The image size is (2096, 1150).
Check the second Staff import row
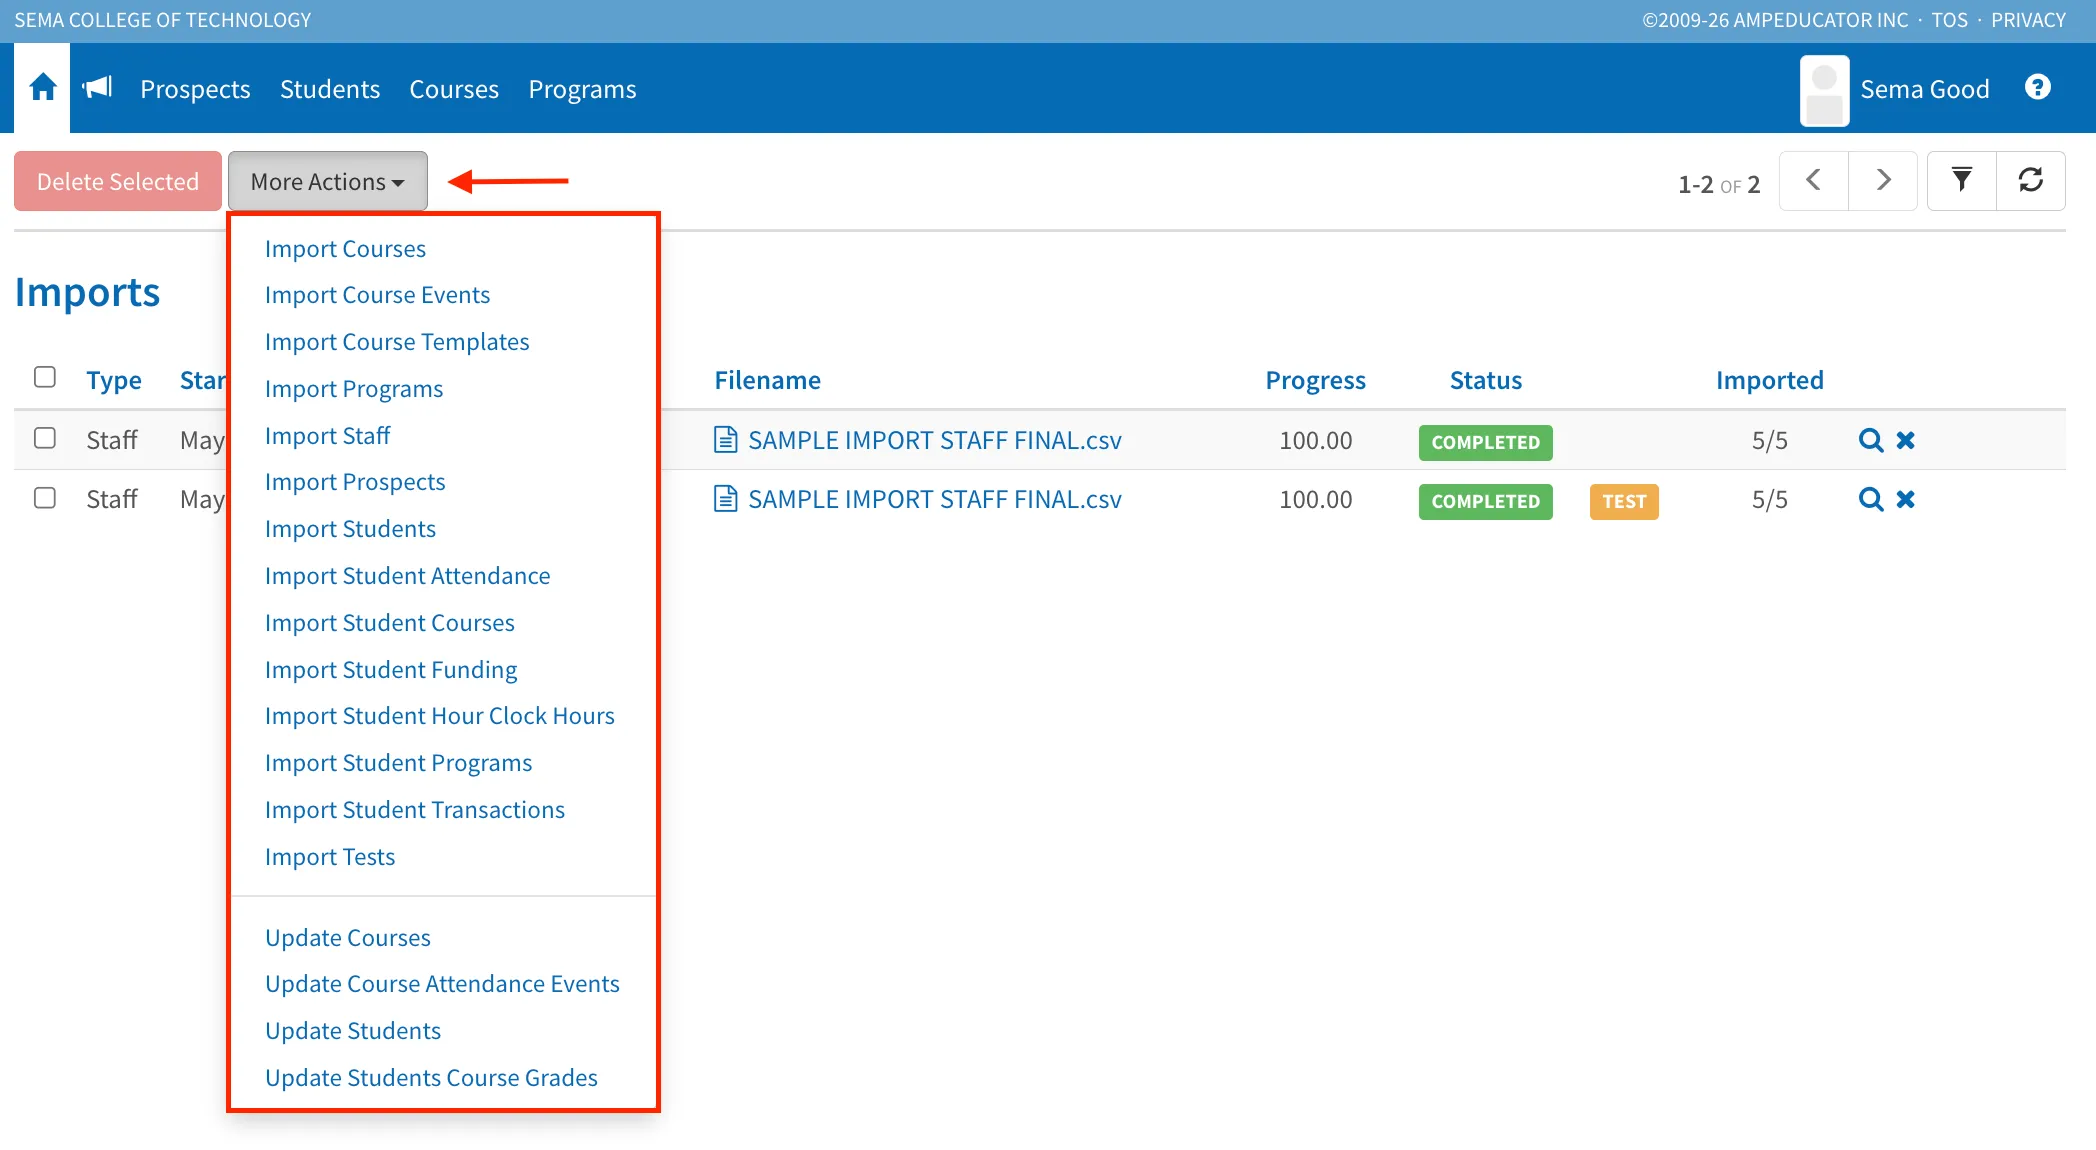(x=45, y=497)
